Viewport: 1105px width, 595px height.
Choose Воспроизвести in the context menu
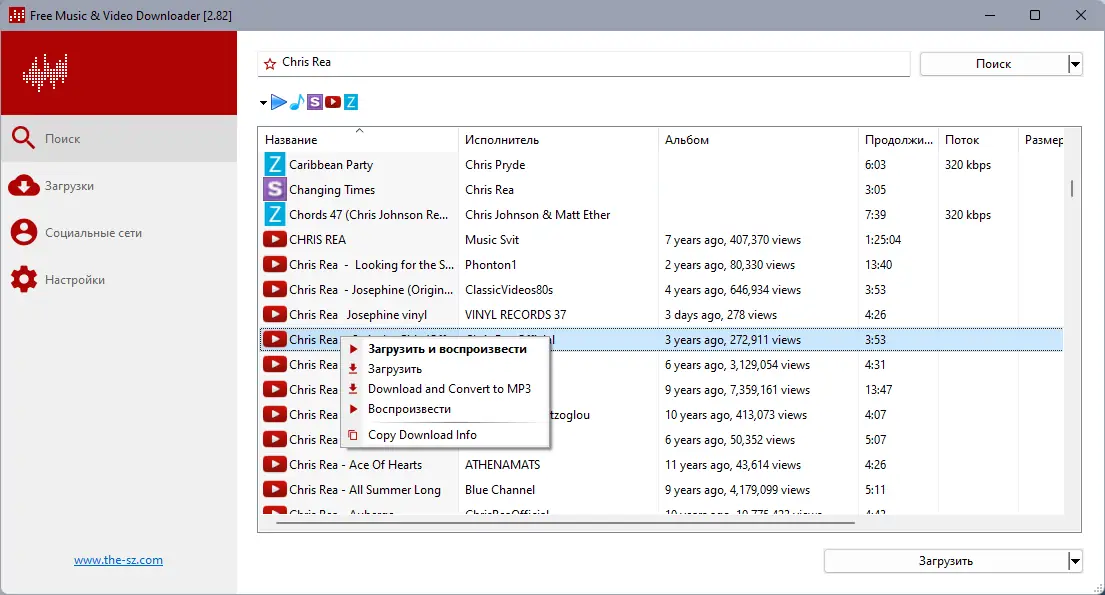click(x=445, y=409)
